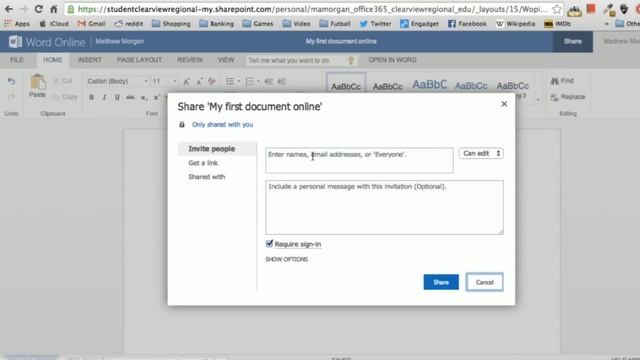Select the large blue AaBbC heading style
640x360 pixels.
[429, 85]
